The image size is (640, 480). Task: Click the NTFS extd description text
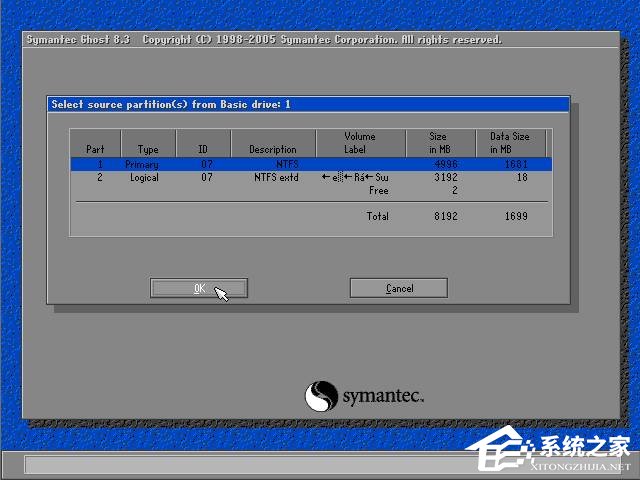[276, 177]
